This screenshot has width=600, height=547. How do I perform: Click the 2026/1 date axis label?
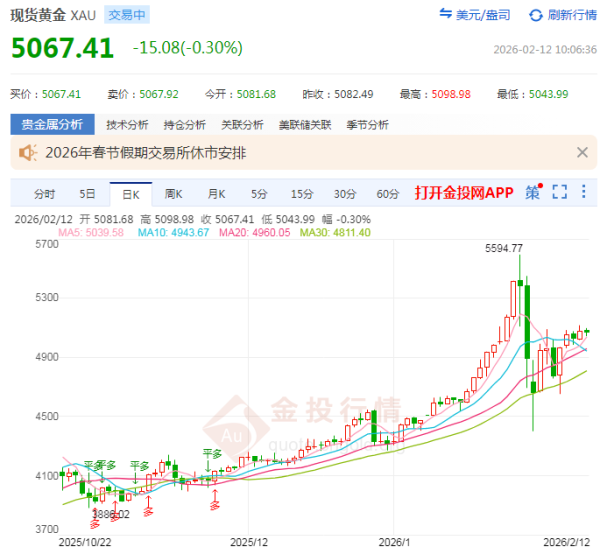[394, 542]
